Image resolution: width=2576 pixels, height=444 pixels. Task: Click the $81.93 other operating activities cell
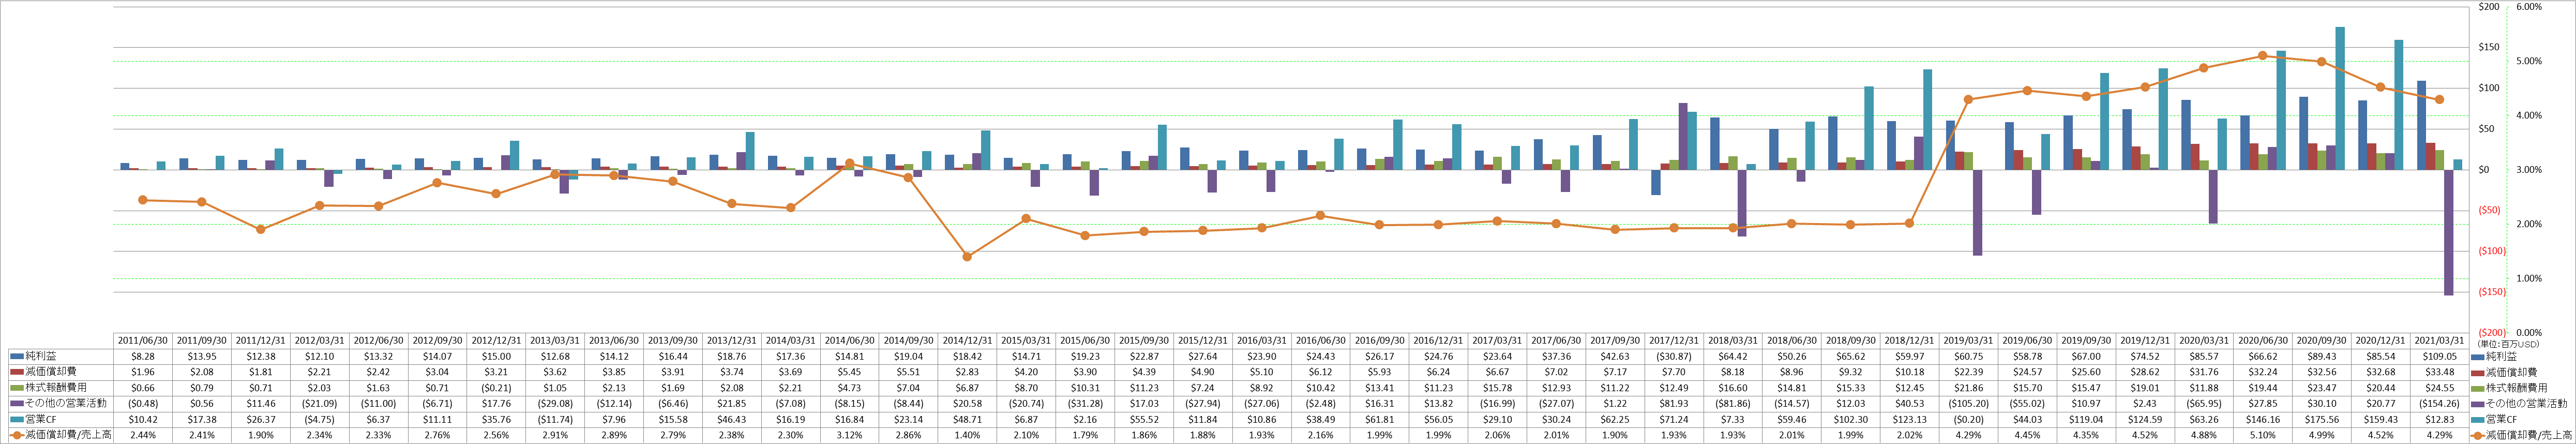[x=1674, y=403]
